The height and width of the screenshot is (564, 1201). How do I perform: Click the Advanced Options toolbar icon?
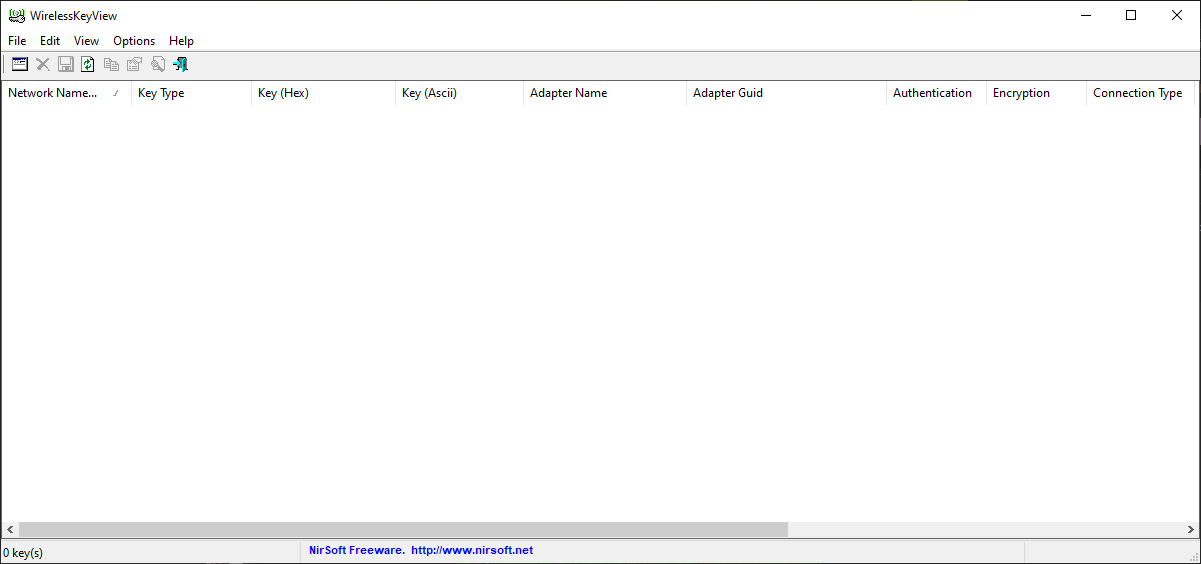pyautogui.click(x=19, y=64)
